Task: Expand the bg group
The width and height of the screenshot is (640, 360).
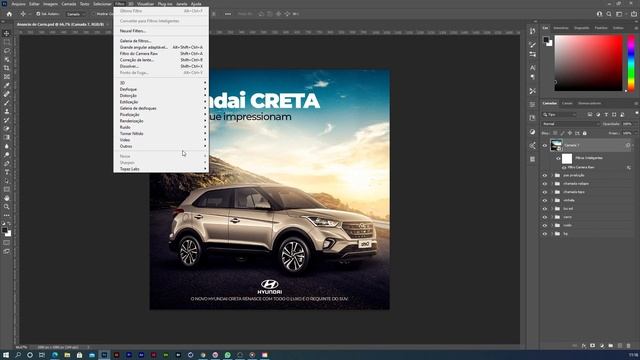Action: point(552,234)
